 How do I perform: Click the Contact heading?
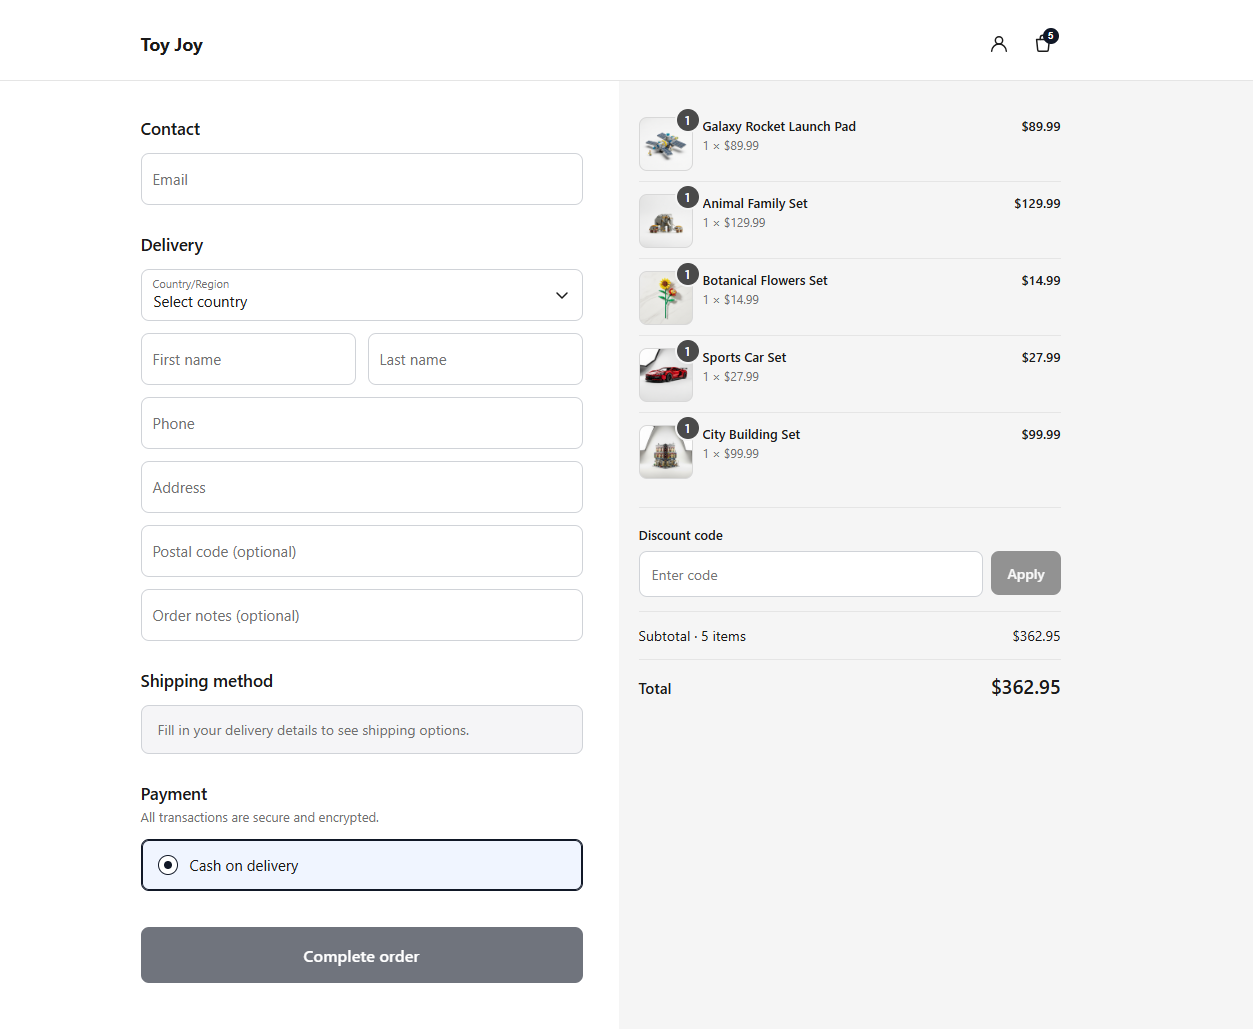[170, 129]
